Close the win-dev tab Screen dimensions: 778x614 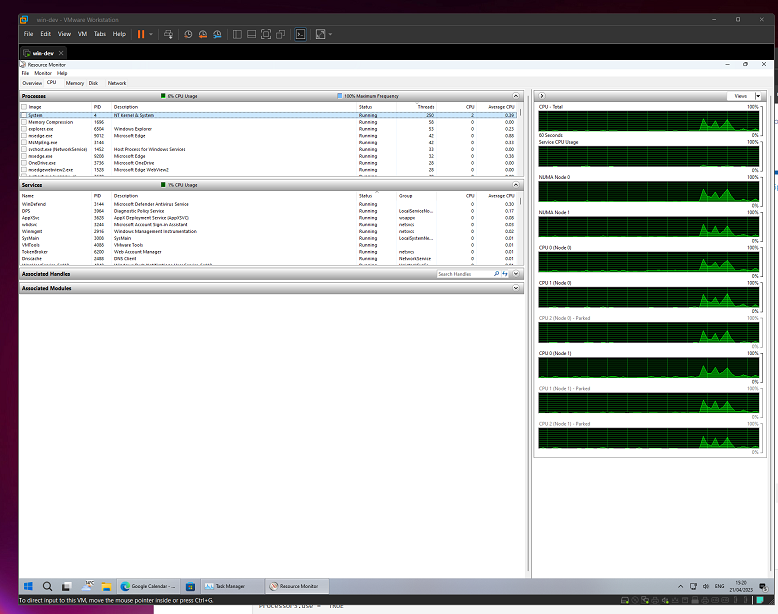click(61, 53)
